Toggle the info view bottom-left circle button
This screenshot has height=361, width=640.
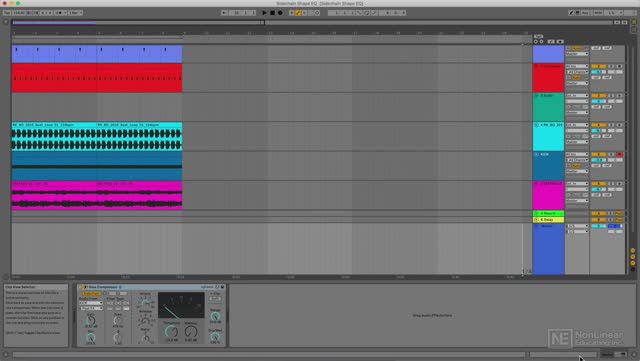6,354
